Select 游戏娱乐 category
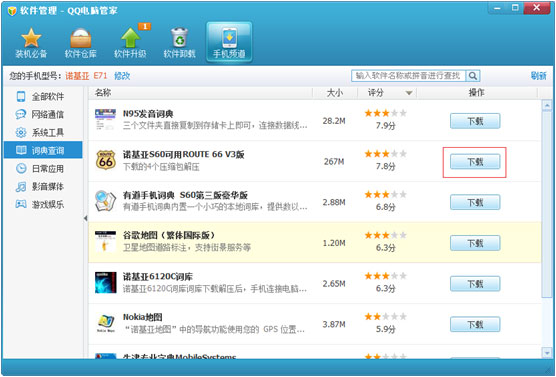This screenshot has width=556, height=377. pyautogui.click(x=43, y=205)
